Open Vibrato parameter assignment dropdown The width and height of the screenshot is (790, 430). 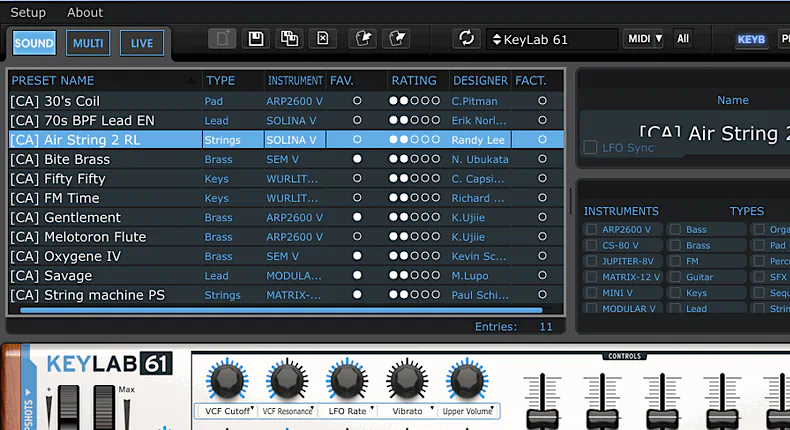(x=408, y=411)
